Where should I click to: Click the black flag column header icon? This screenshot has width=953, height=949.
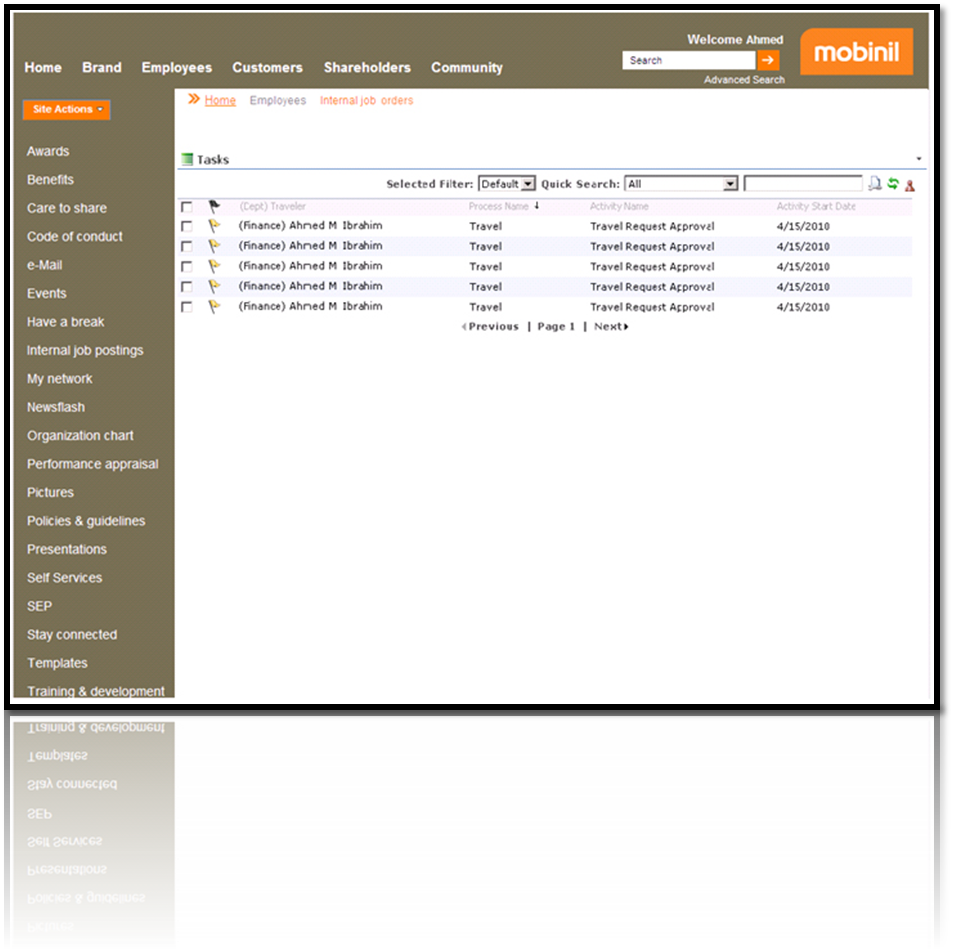tap(214, 207)
